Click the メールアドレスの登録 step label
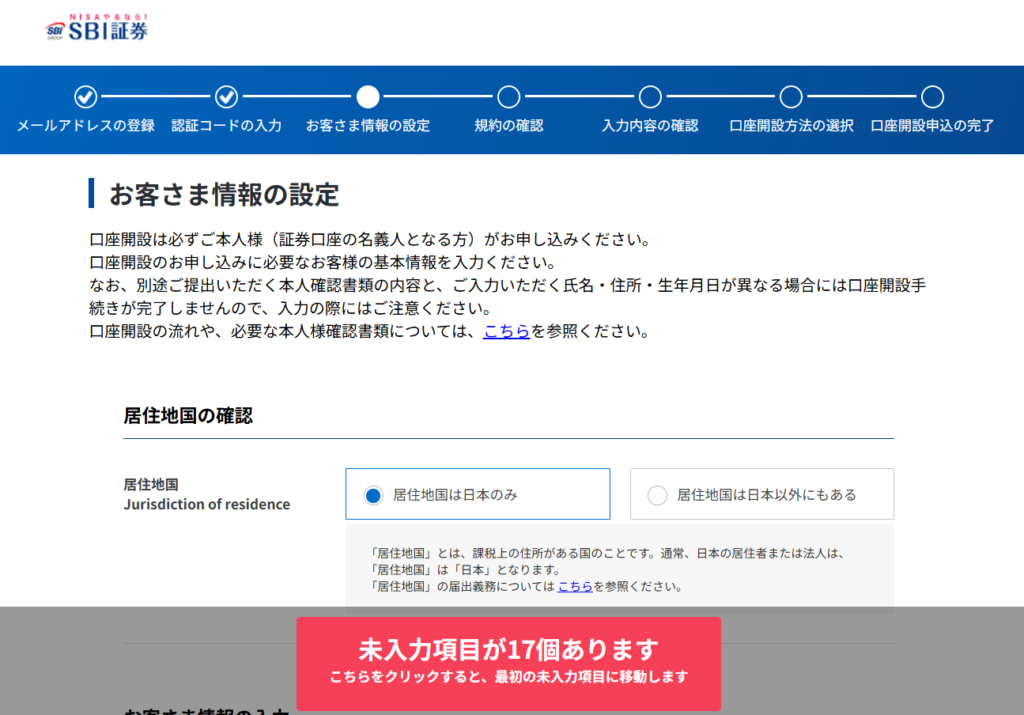Screen dimensions: 1024x715 (86, 126)
